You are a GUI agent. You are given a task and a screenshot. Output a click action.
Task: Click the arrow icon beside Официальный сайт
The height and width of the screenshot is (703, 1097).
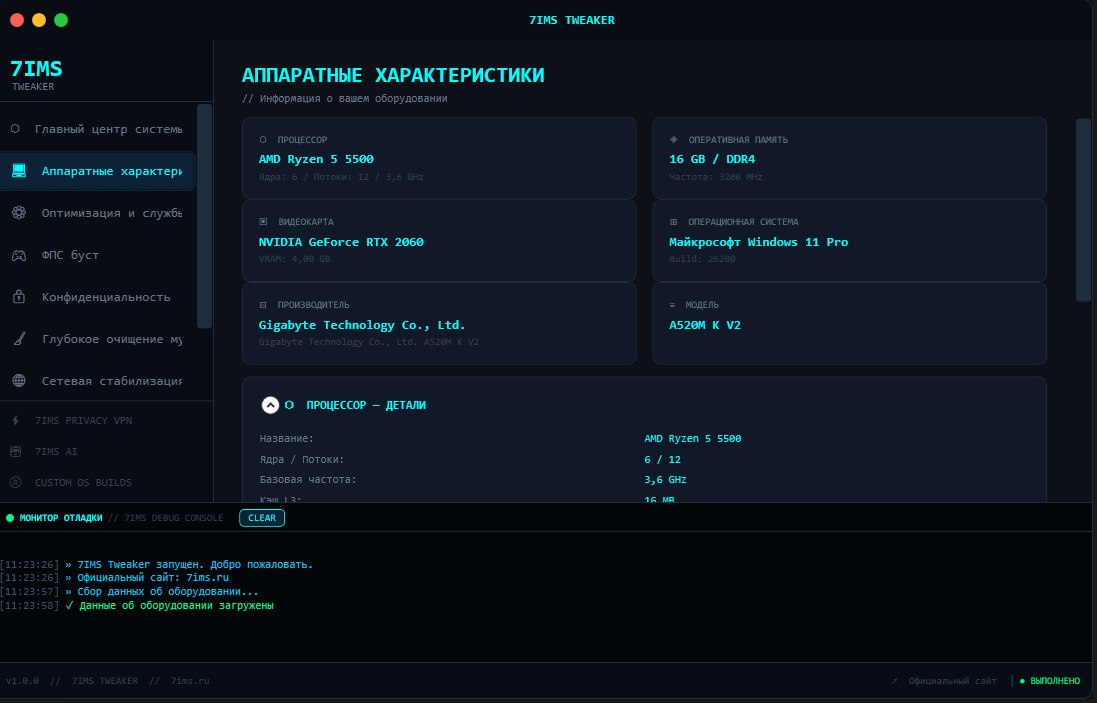(894, 681)
